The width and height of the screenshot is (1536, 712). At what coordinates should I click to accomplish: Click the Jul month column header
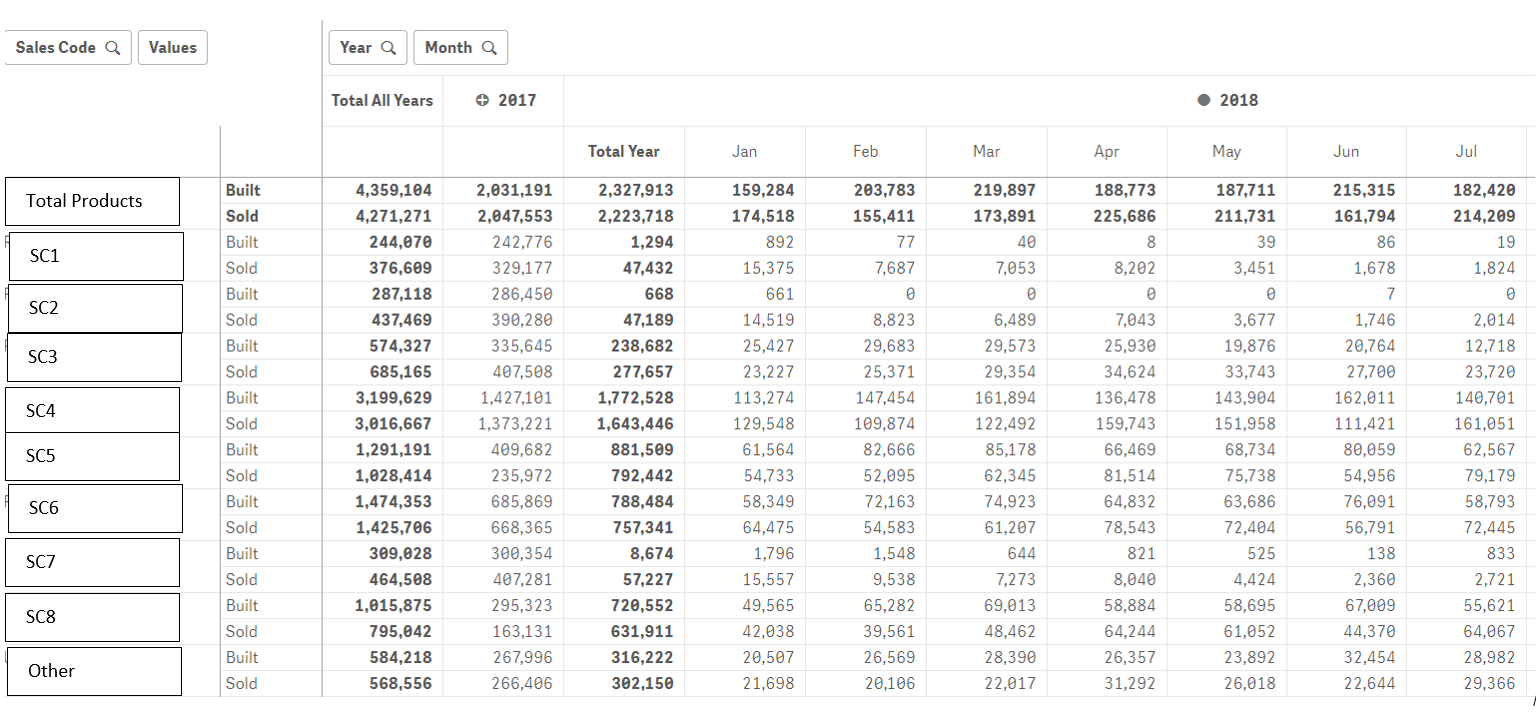click(x=1466, y=151)
